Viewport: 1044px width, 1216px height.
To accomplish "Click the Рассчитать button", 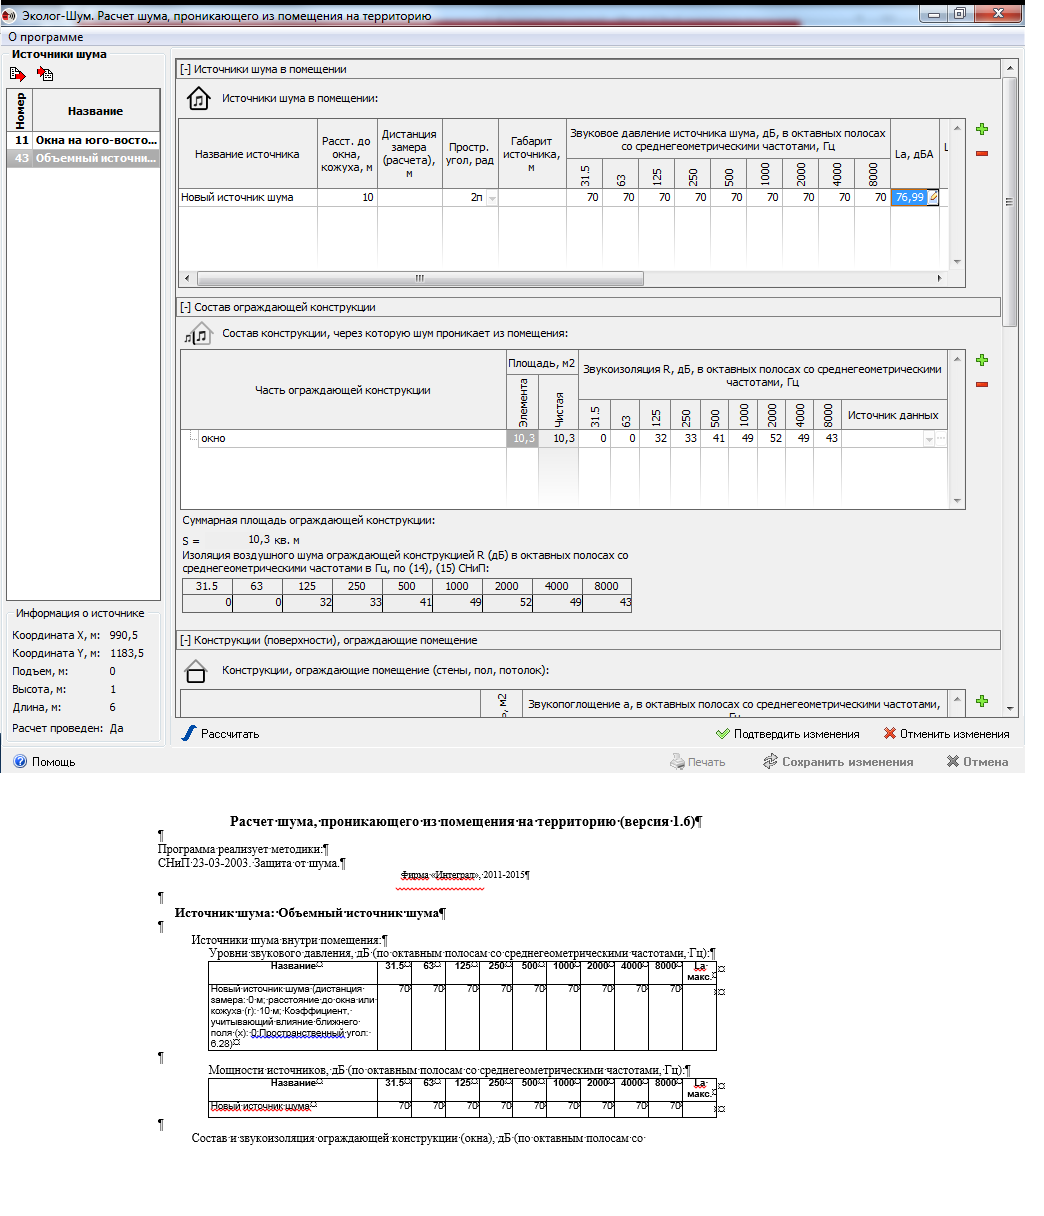I will click(221, 734).
